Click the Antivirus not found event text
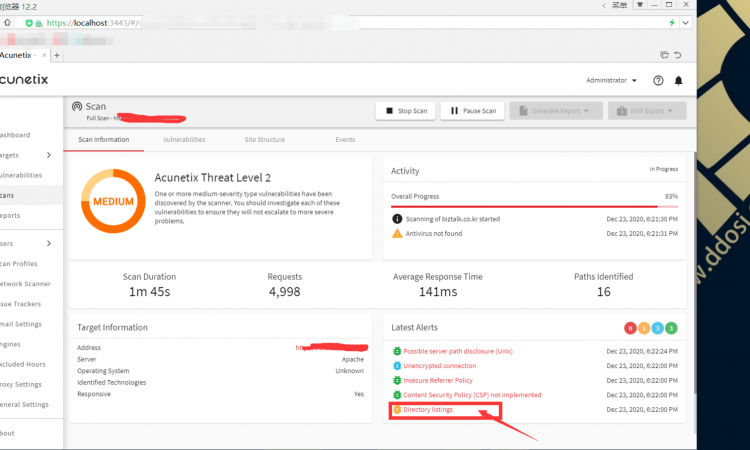 434,233
